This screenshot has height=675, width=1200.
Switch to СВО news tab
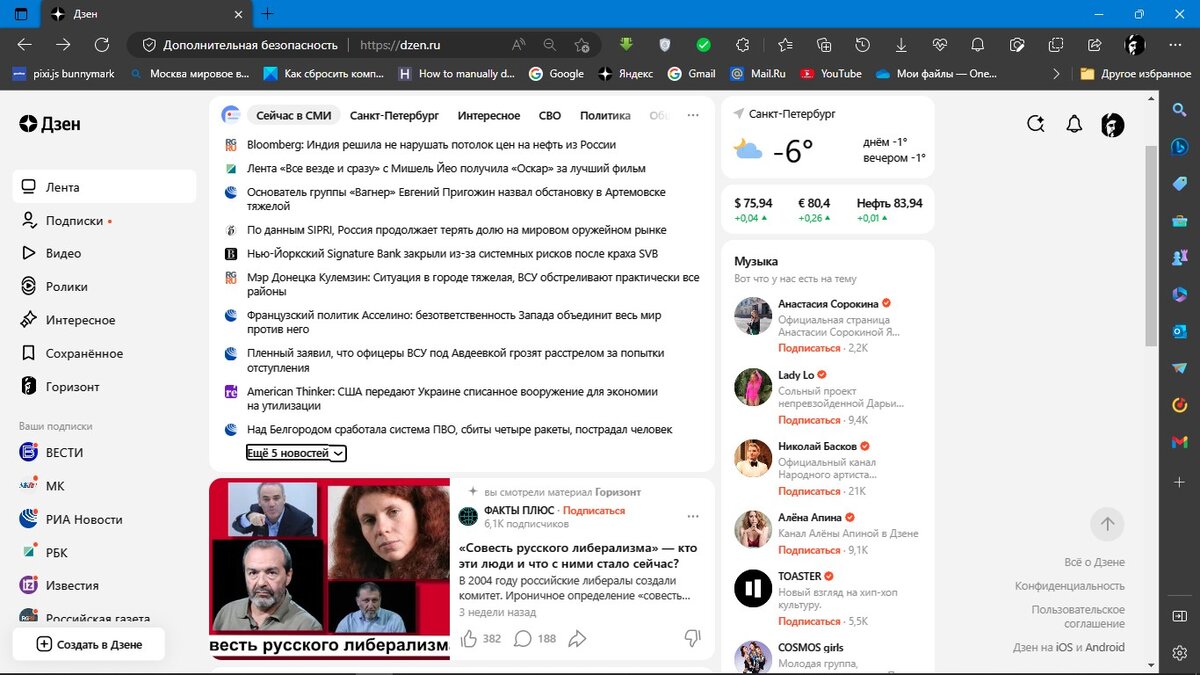tap(550, 116)
